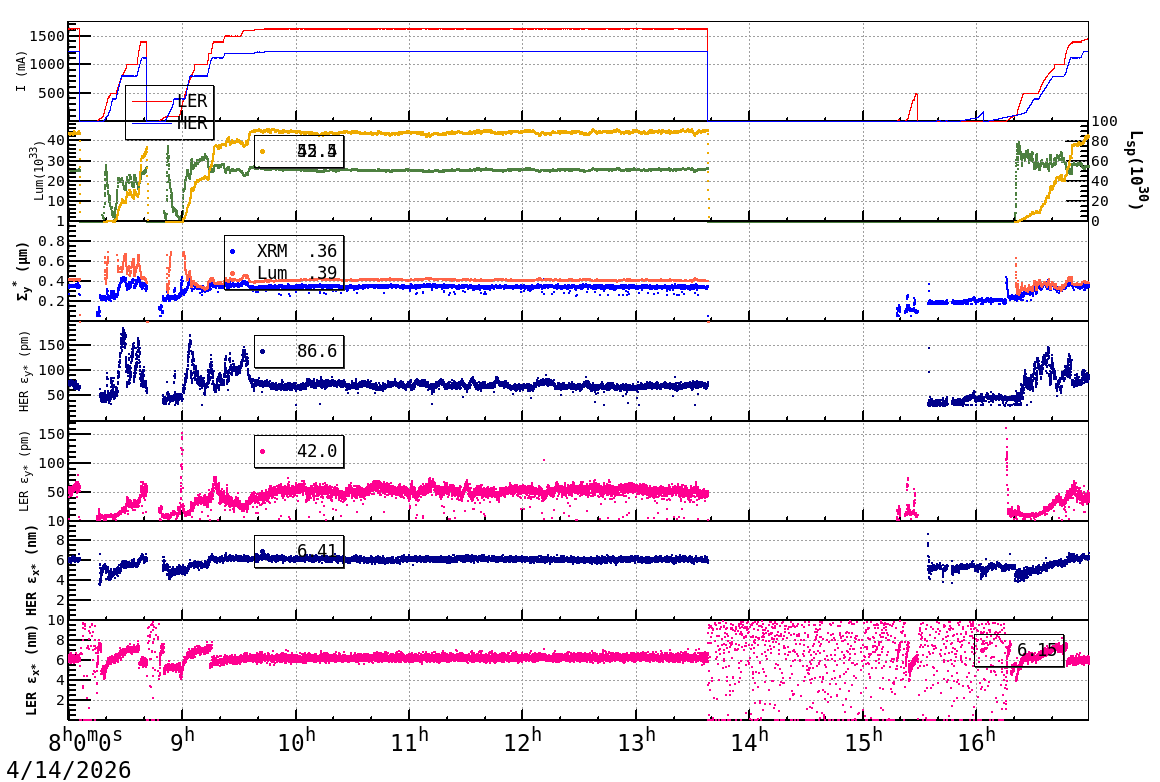The width and height of the screenshot is (1160, 782).
Task: Click the I (mA) y-axis title
Action: point(21,72)
